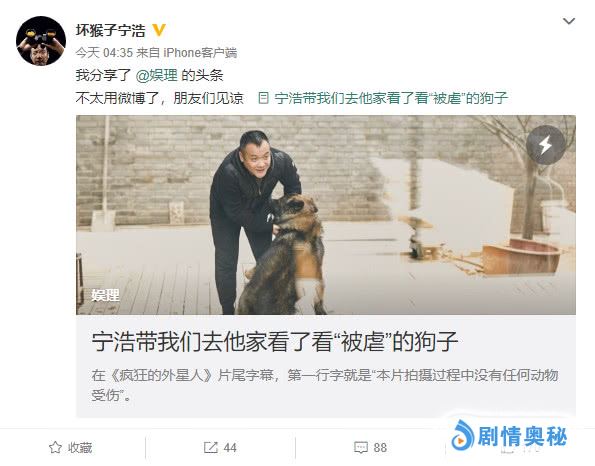Open the 宁浩带我们去他家 headline text link
This screenshot has width=595, height=466.
(391, 98)
